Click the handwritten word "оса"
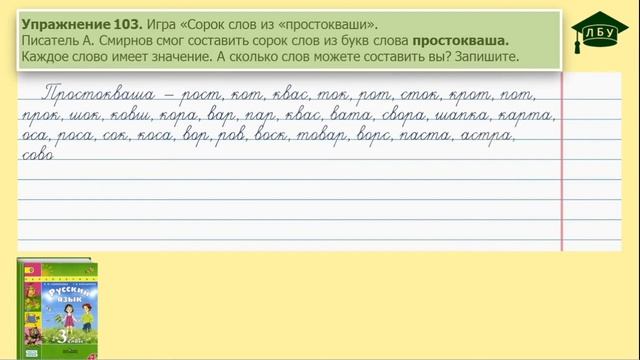 tap(35, 136)
